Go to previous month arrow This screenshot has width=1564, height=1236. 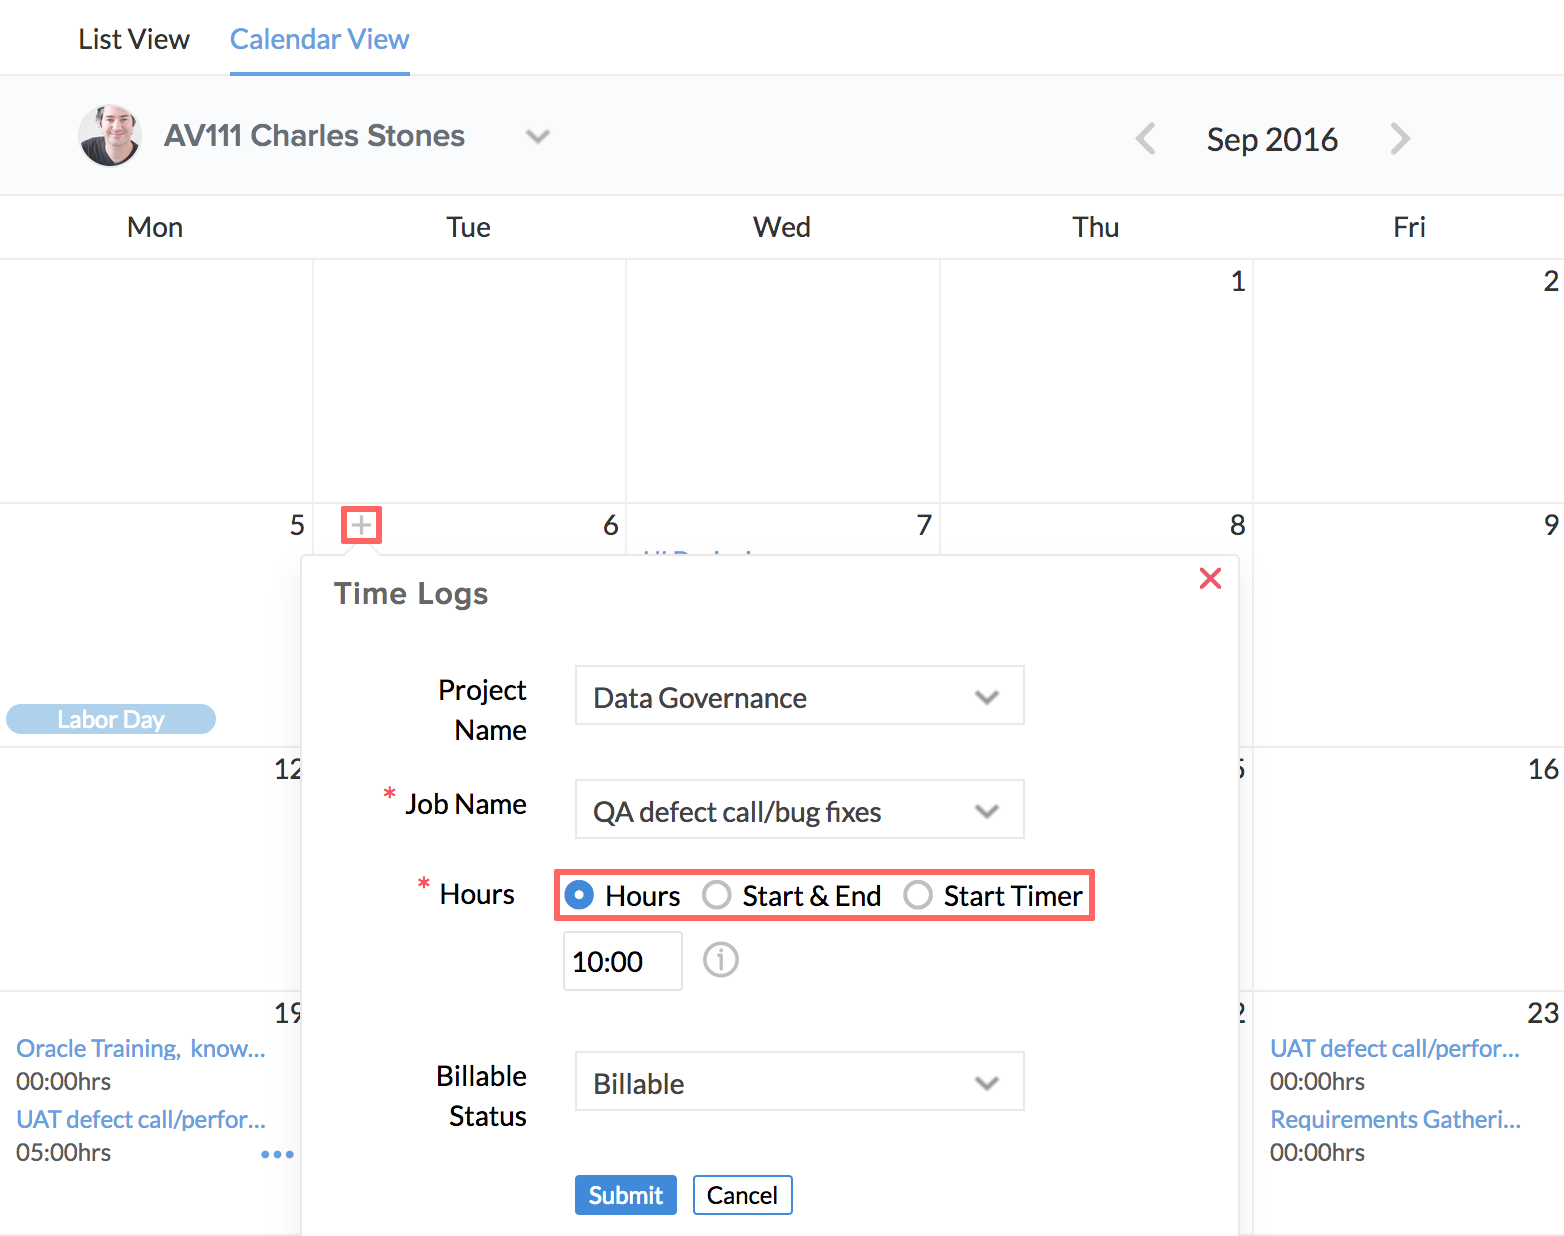point(1146,139)
